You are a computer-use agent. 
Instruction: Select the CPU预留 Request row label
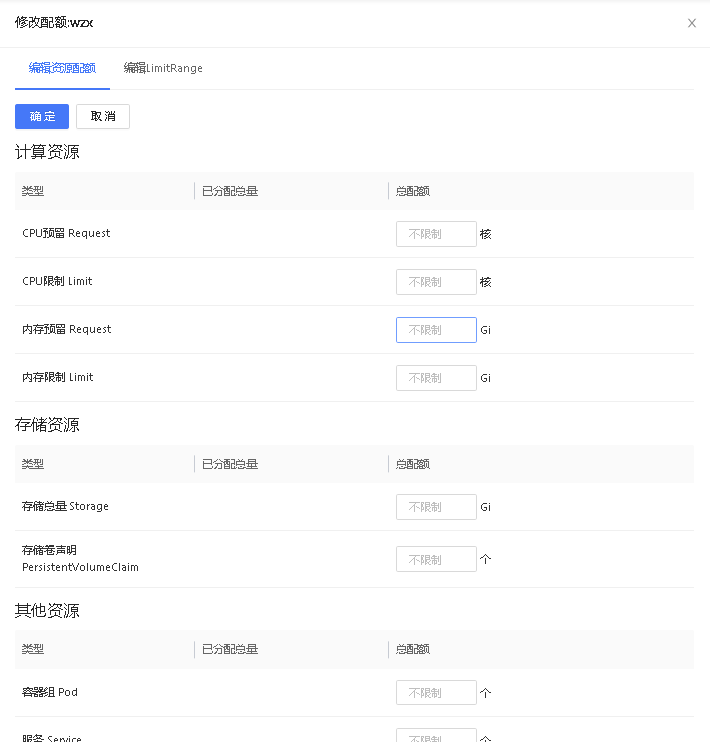tap(66, 233)
